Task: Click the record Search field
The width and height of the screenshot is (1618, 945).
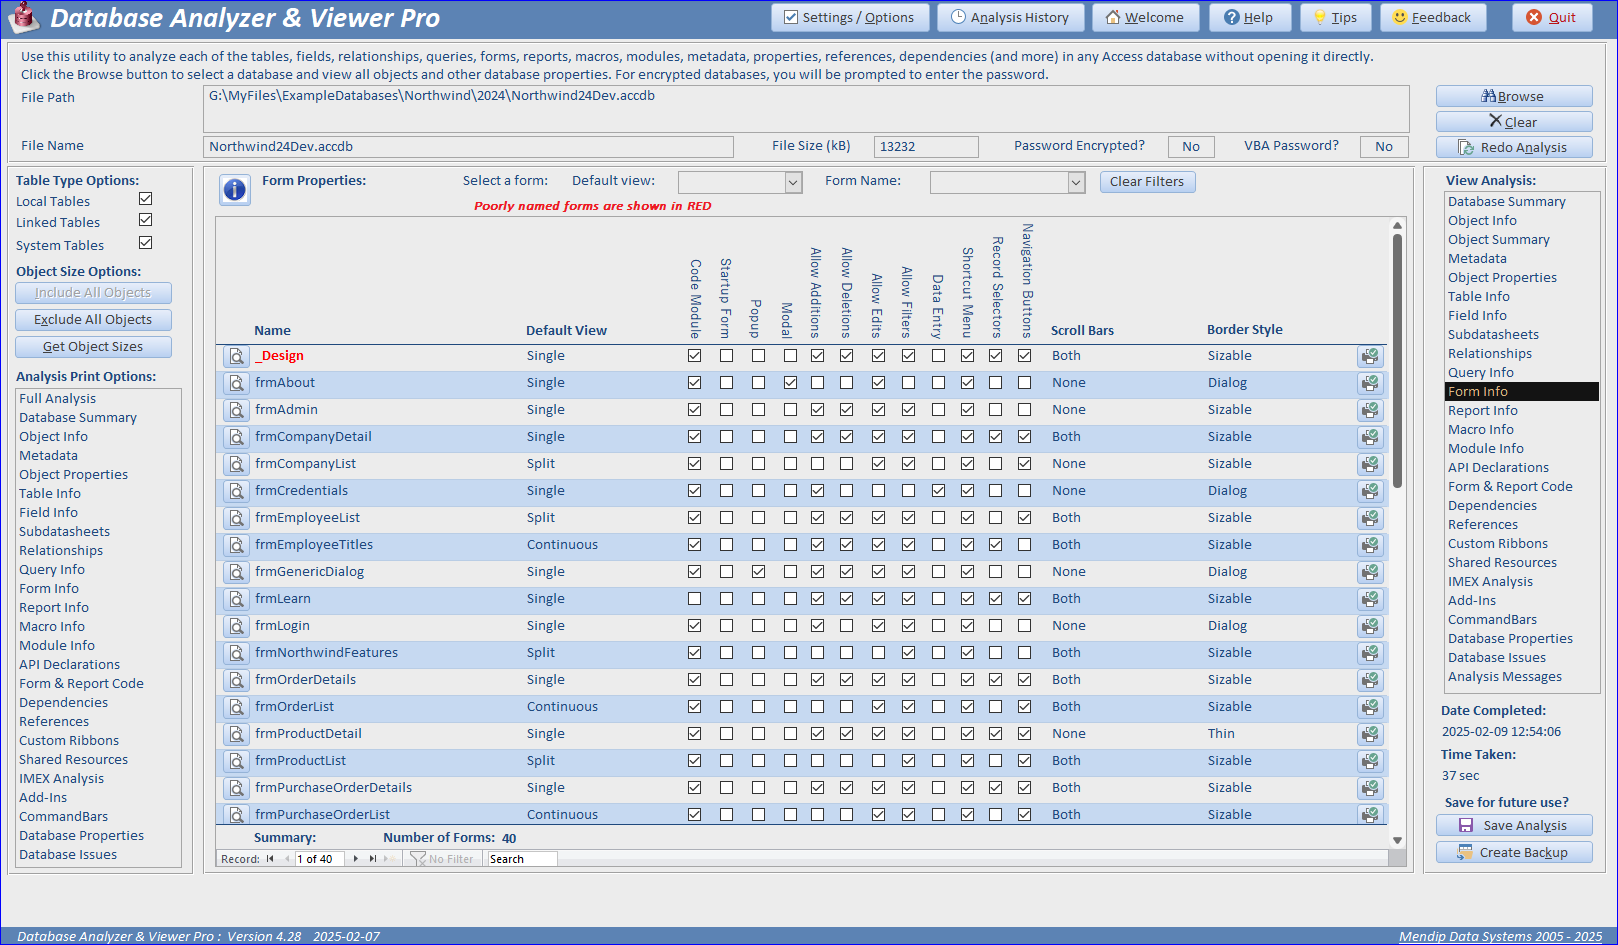Action: click(521, 859)
